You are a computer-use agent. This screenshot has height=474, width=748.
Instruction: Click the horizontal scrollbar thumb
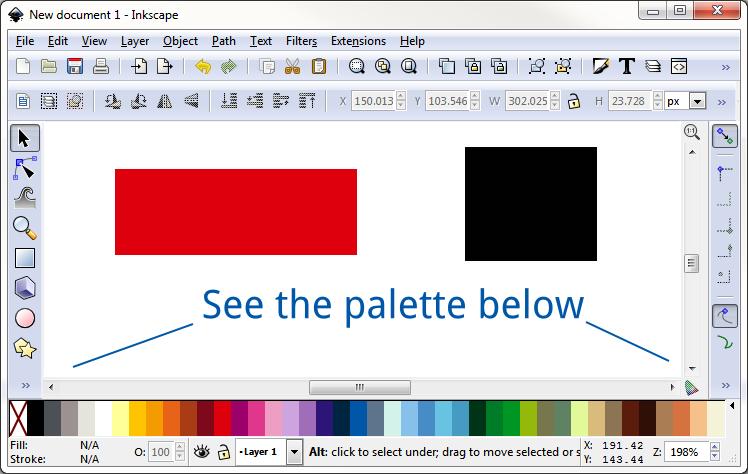360,387
